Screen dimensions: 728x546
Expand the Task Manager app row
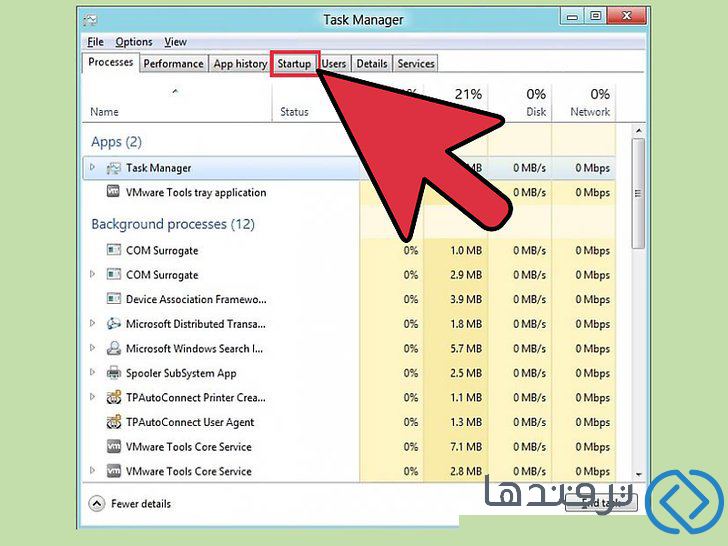click(x=92, y=167)
